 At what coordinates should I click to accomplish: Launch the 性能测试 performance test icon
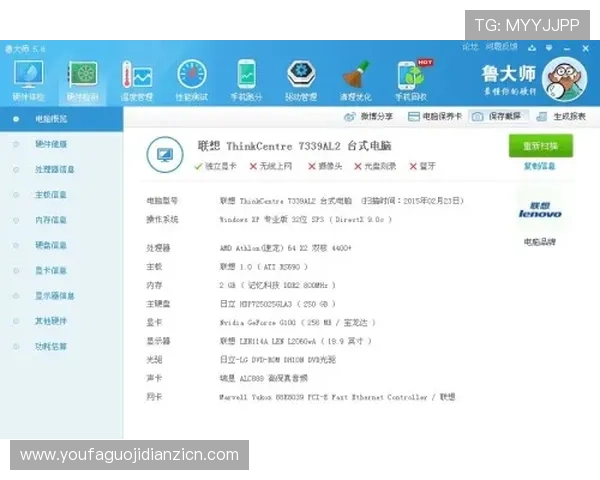point(192,79)
